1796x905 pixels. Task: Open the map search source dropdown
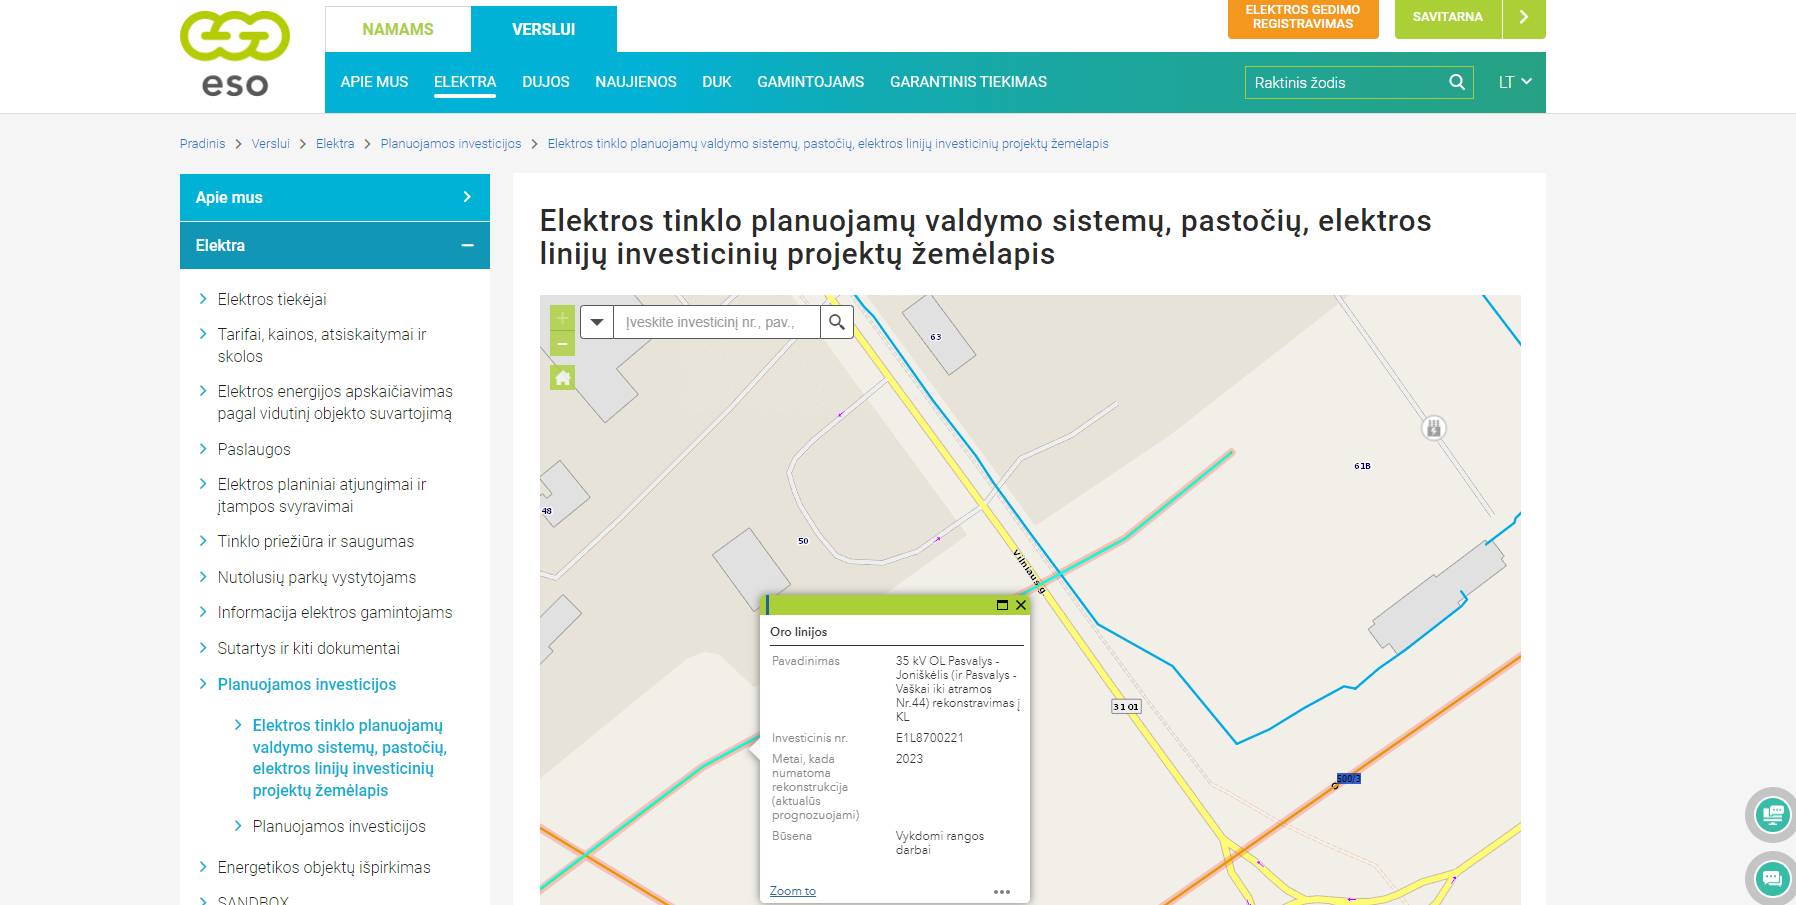pyautogui.click(x=597, y=322)
